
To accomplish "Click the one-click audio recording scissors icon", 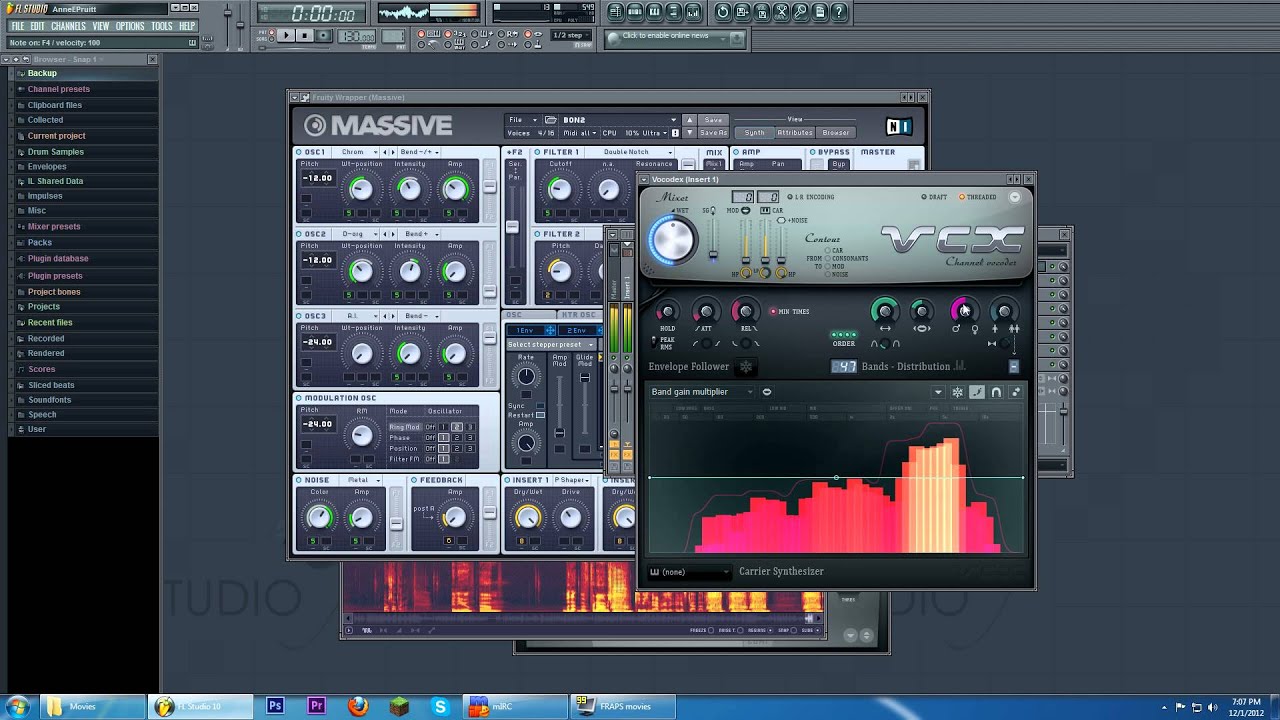I will [781, 12].
